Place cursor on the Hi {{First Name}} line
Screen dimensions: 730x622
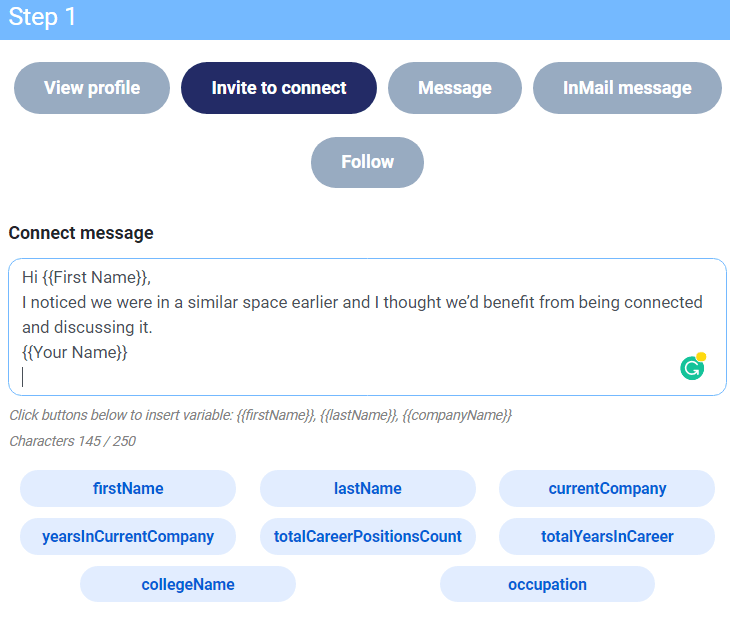(87, 277)
